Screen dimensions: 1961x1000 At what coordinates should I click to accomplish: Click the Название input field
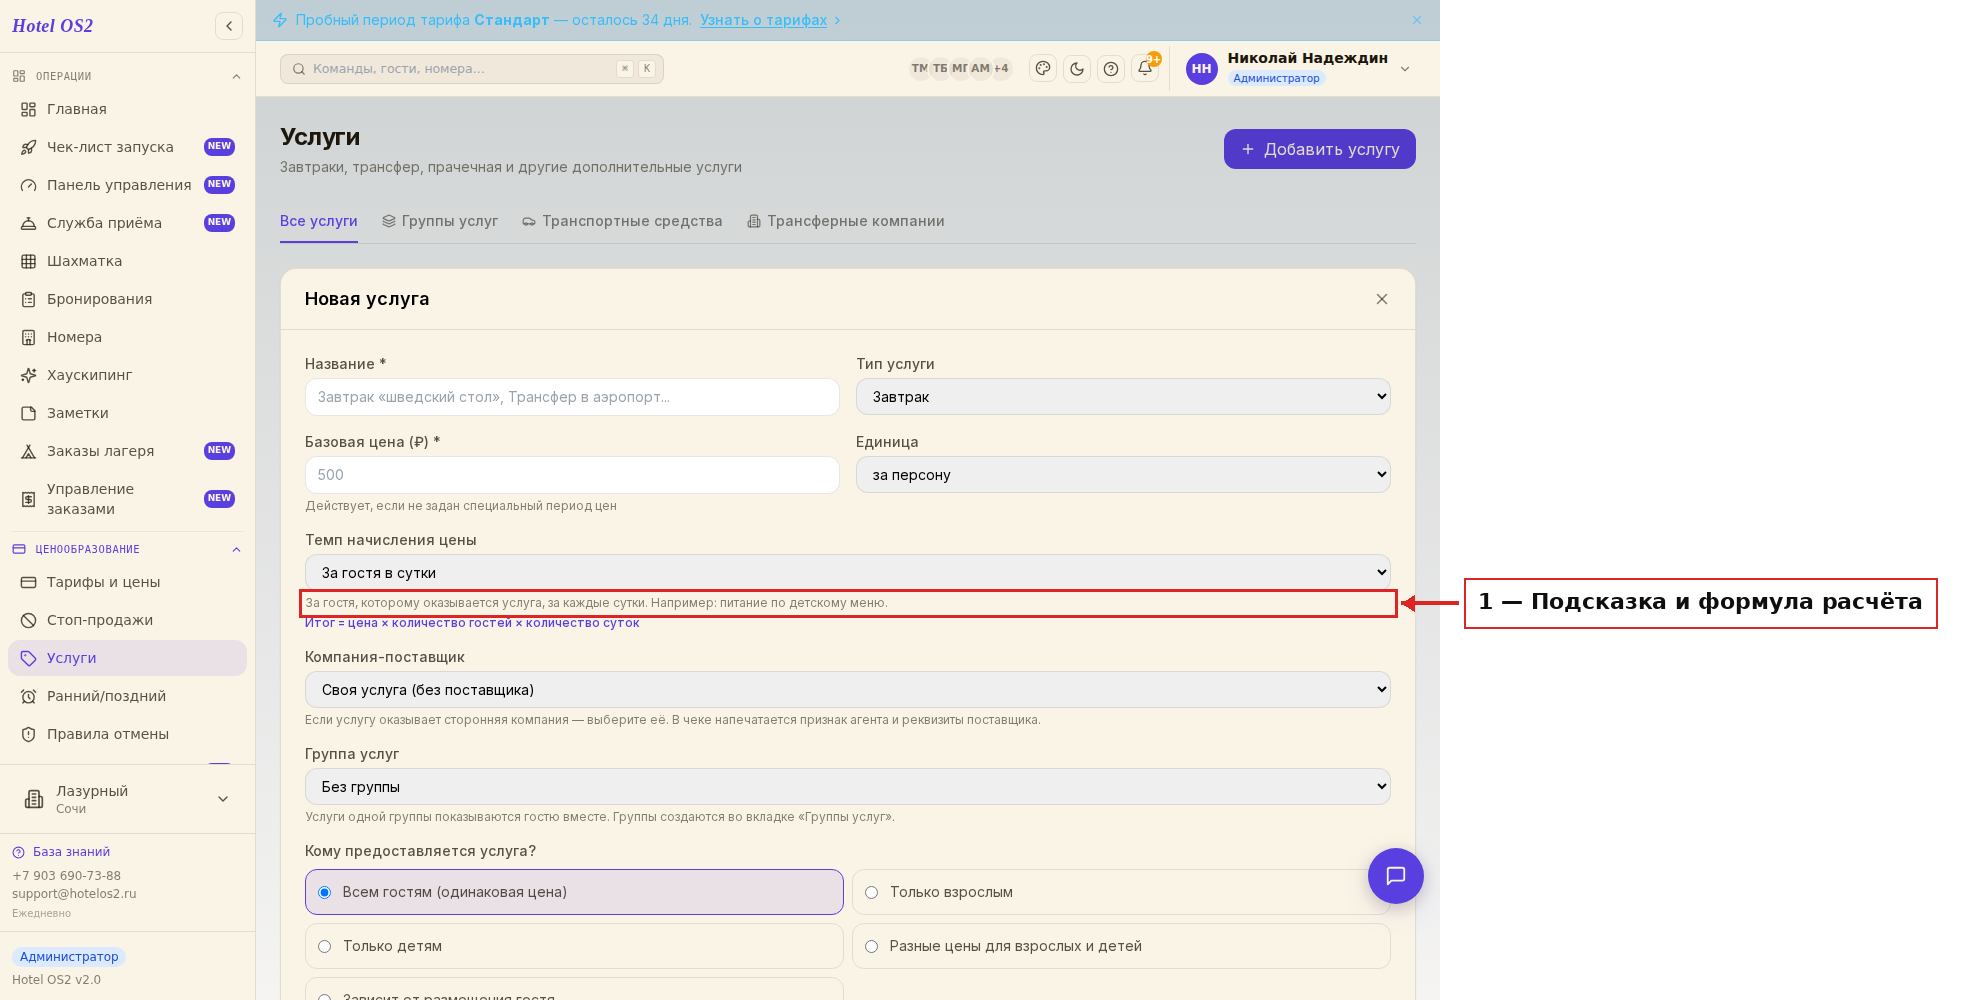coord(572,397)
